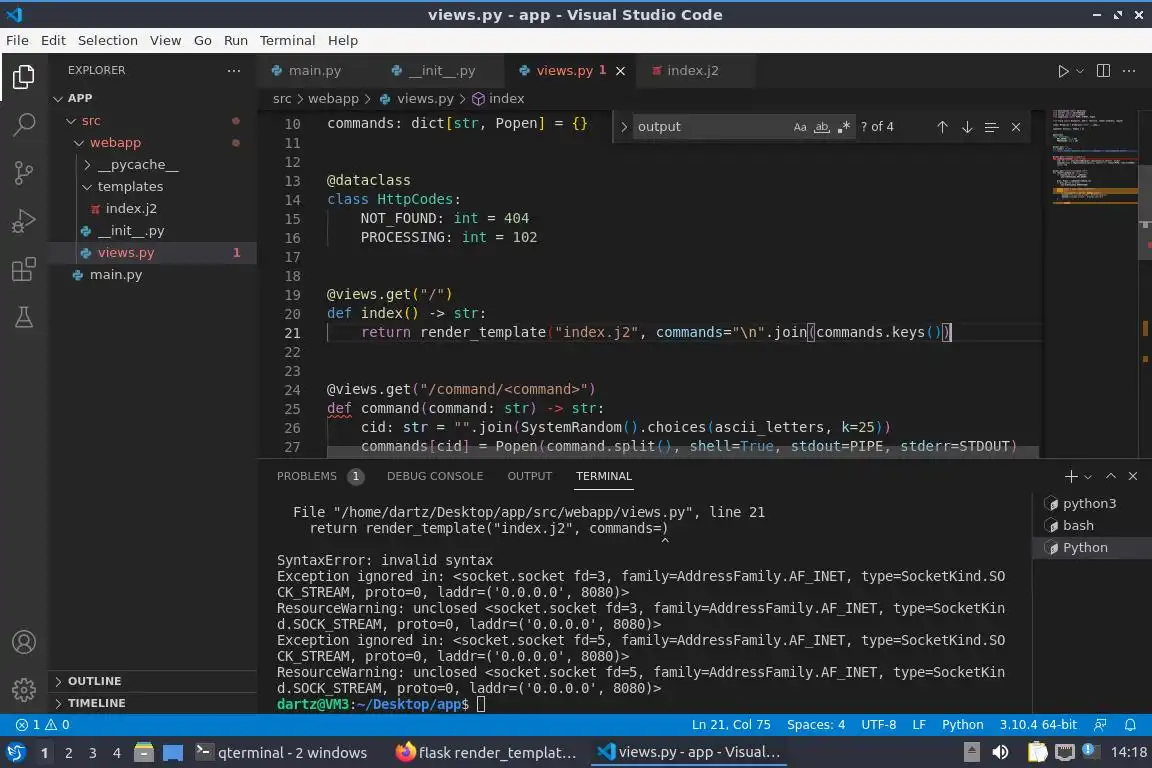Screen dimensions: 1152x768
Task: Open the application launcher on taskbar
Action: tap(15, 753)
